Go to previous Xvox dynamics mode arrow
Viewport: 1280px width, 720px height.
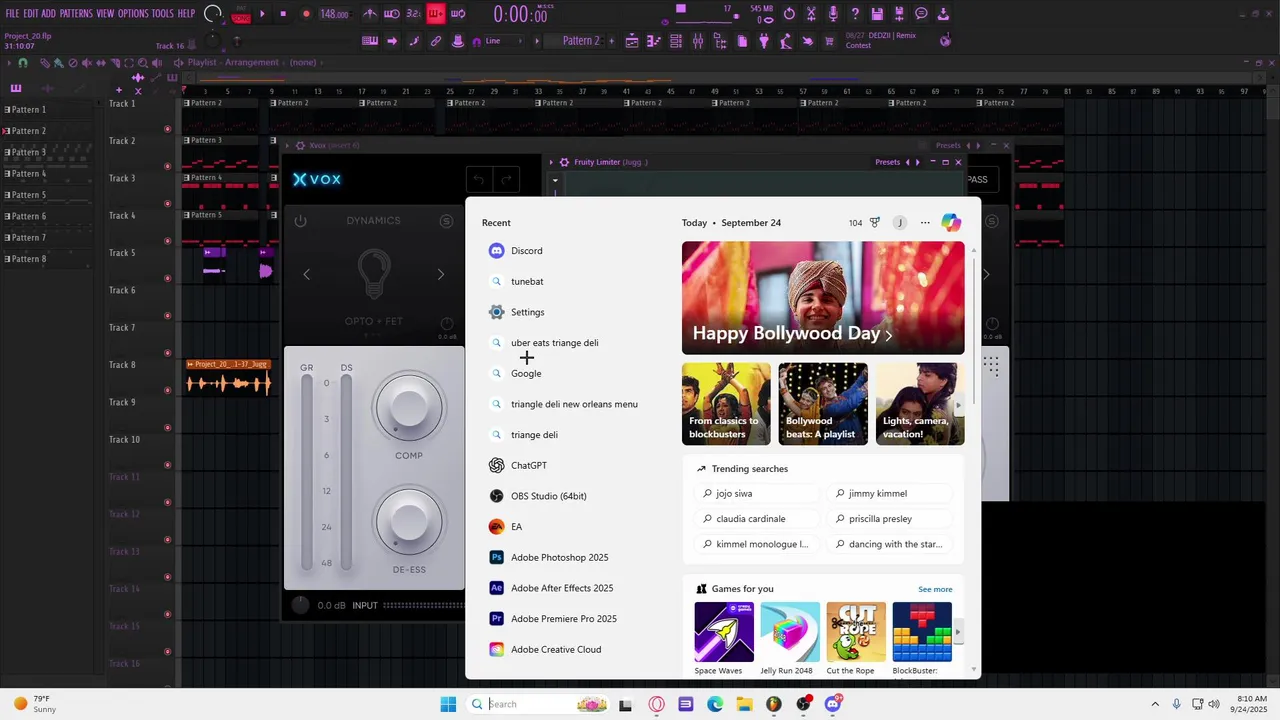point(307,274)
